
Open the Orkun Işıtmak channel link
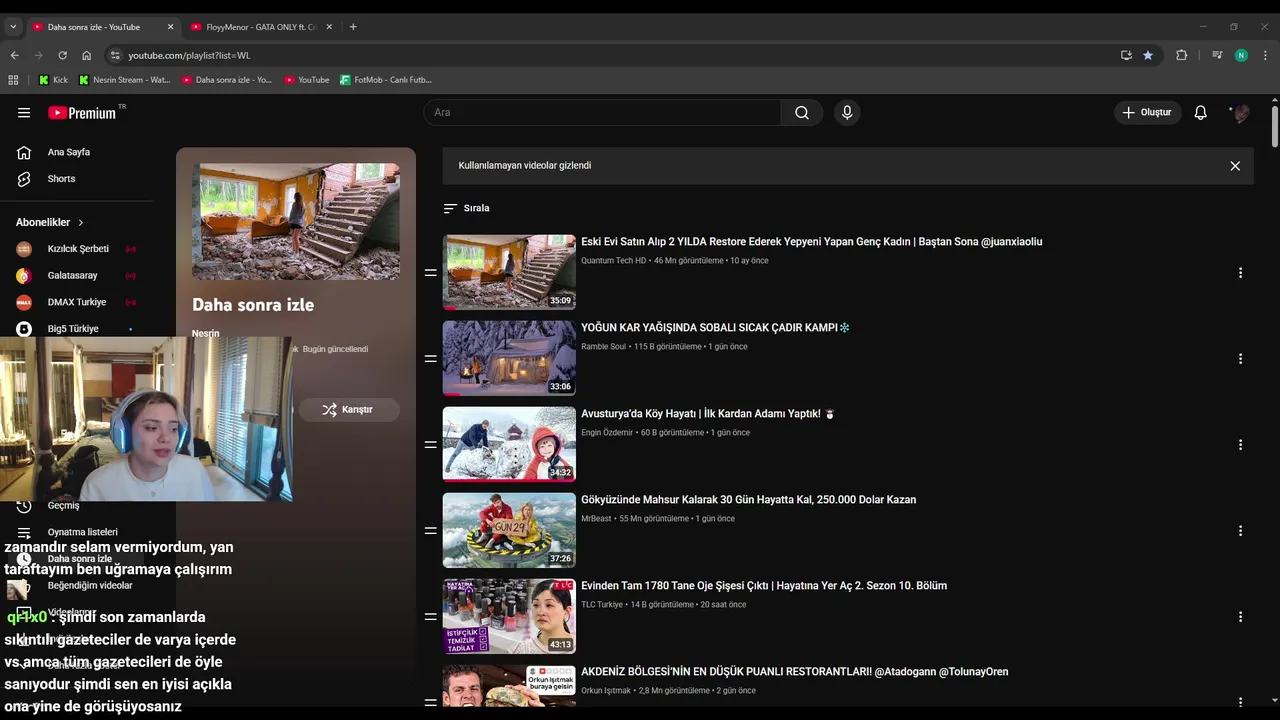606,691
